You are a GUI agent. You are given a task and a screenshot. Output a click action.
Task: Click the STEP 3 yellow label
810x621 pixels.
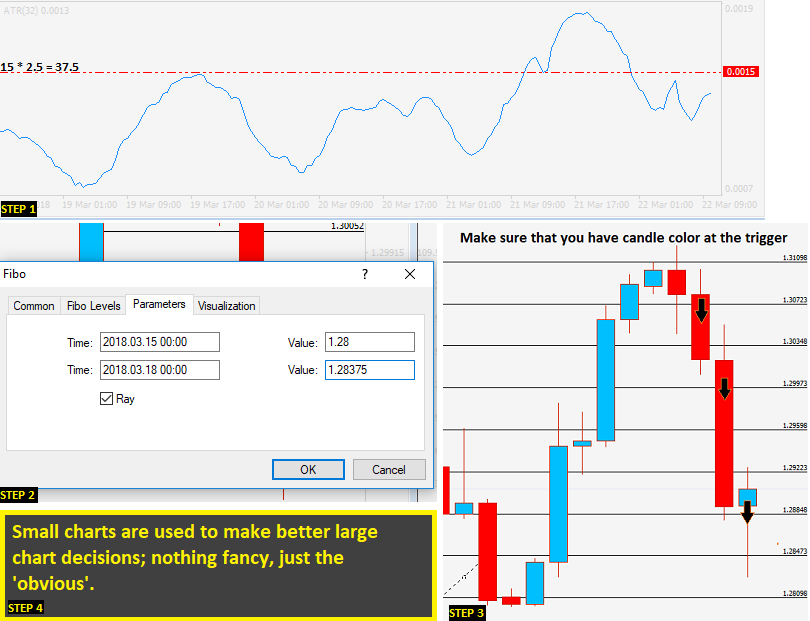[466, 613]
